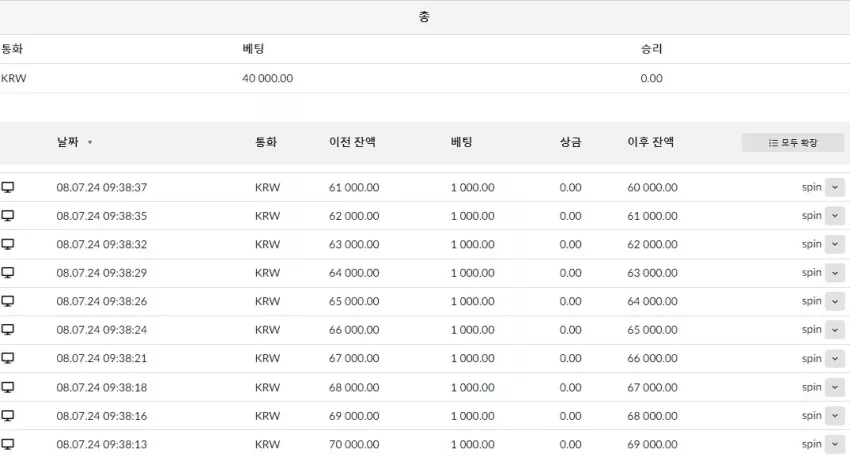850x457 pixels.
Task: Expand the 09:38:18 spin details arrow
Action: pos(835,388)
